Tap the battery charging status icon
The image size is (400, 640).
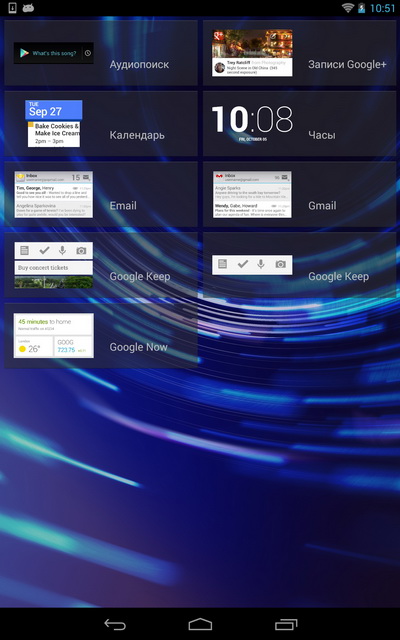362,8
